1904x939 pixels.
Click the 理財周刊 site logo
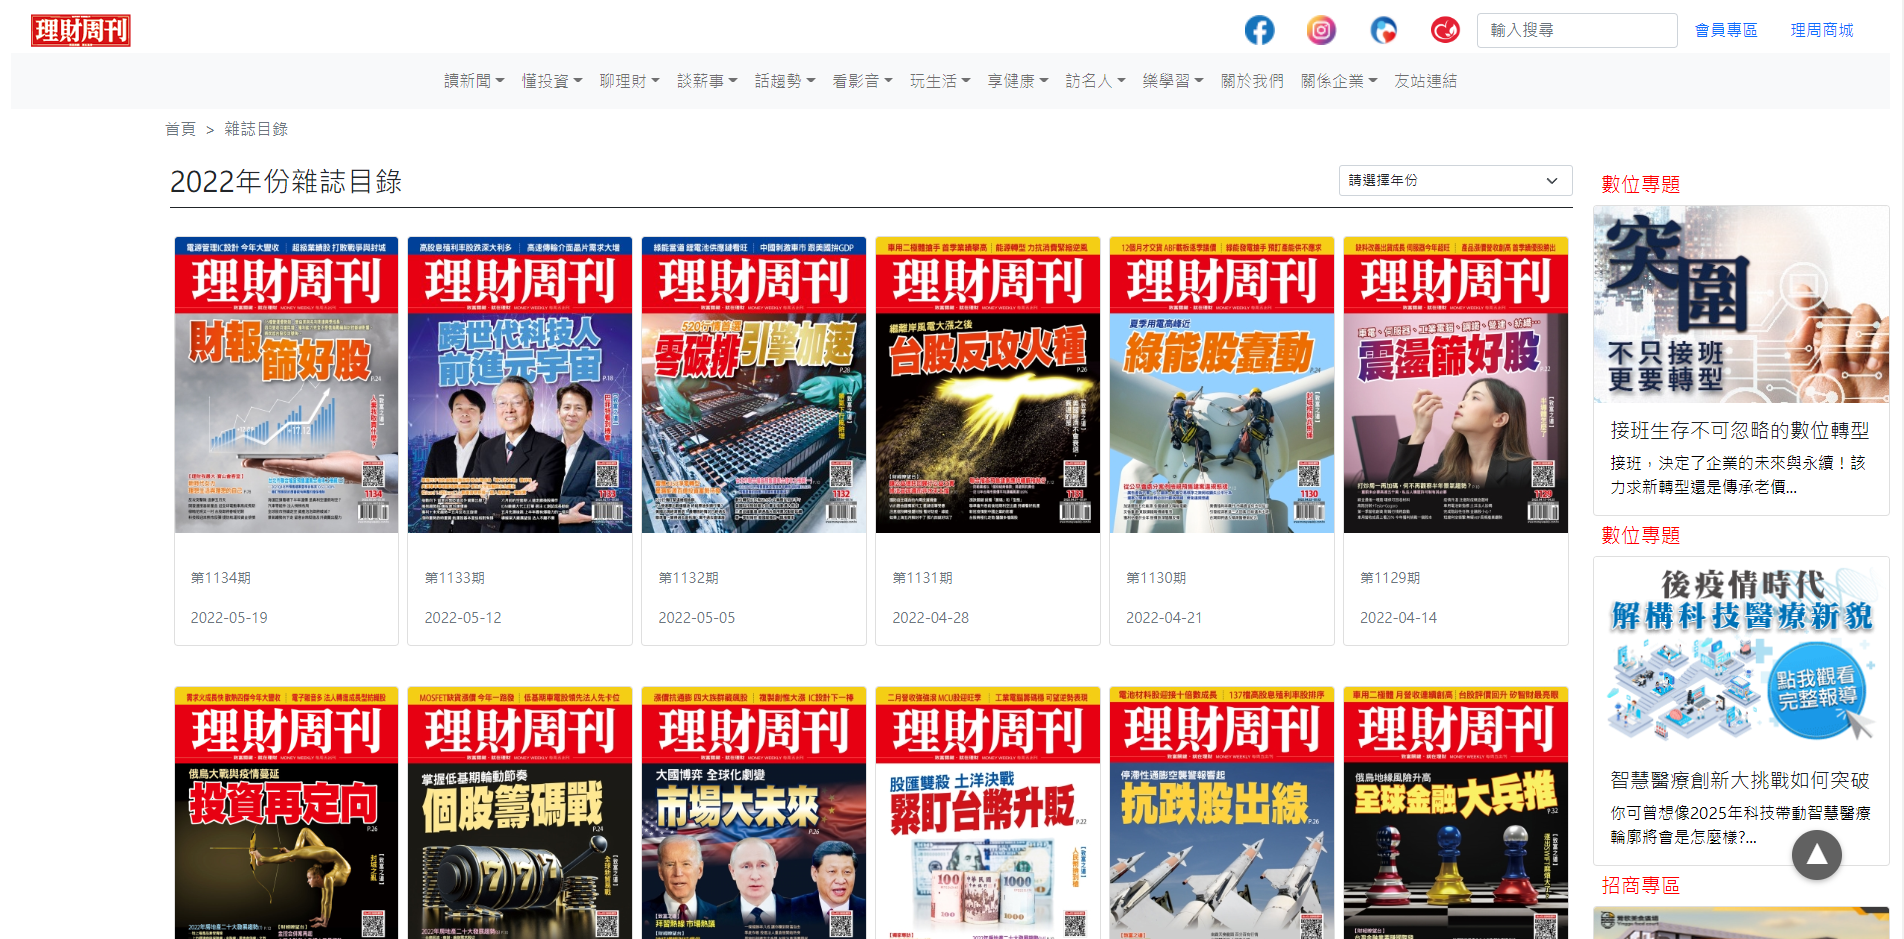81,31
